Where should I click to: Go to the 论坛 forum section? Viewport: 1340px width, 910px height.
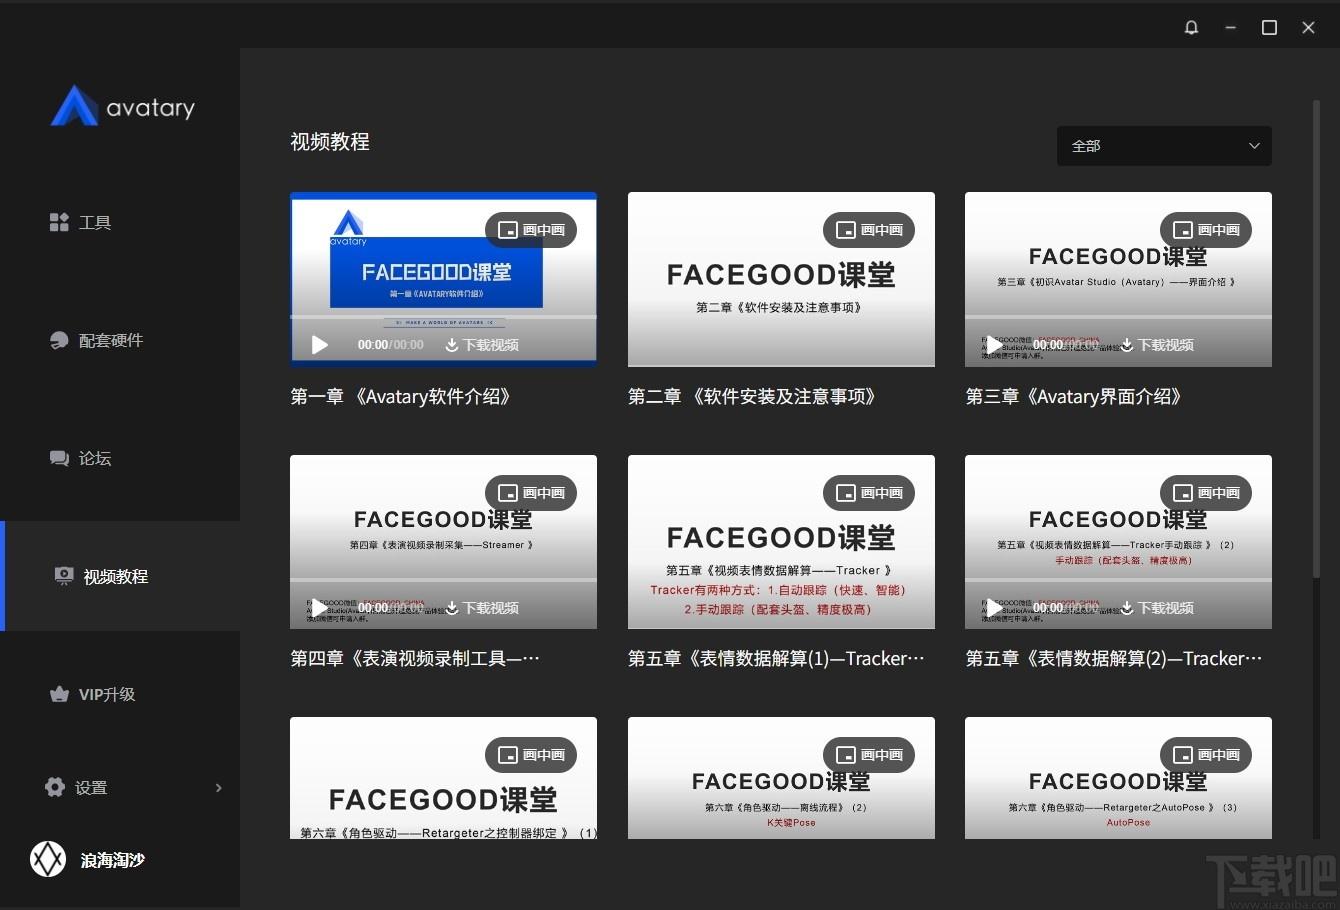pyautogui.click(x=80, y=458)
